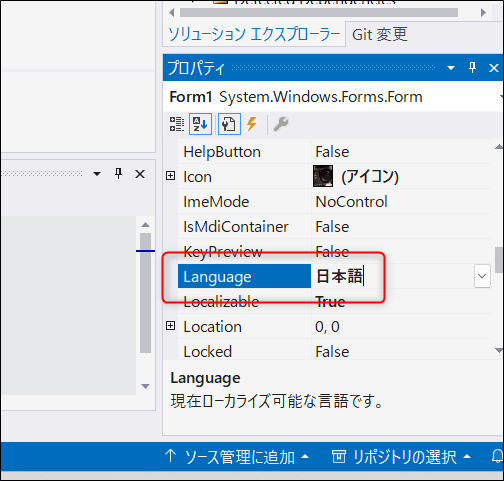Click the Locked value False
The width and height of the screenshot is (504, 481).
332,352
